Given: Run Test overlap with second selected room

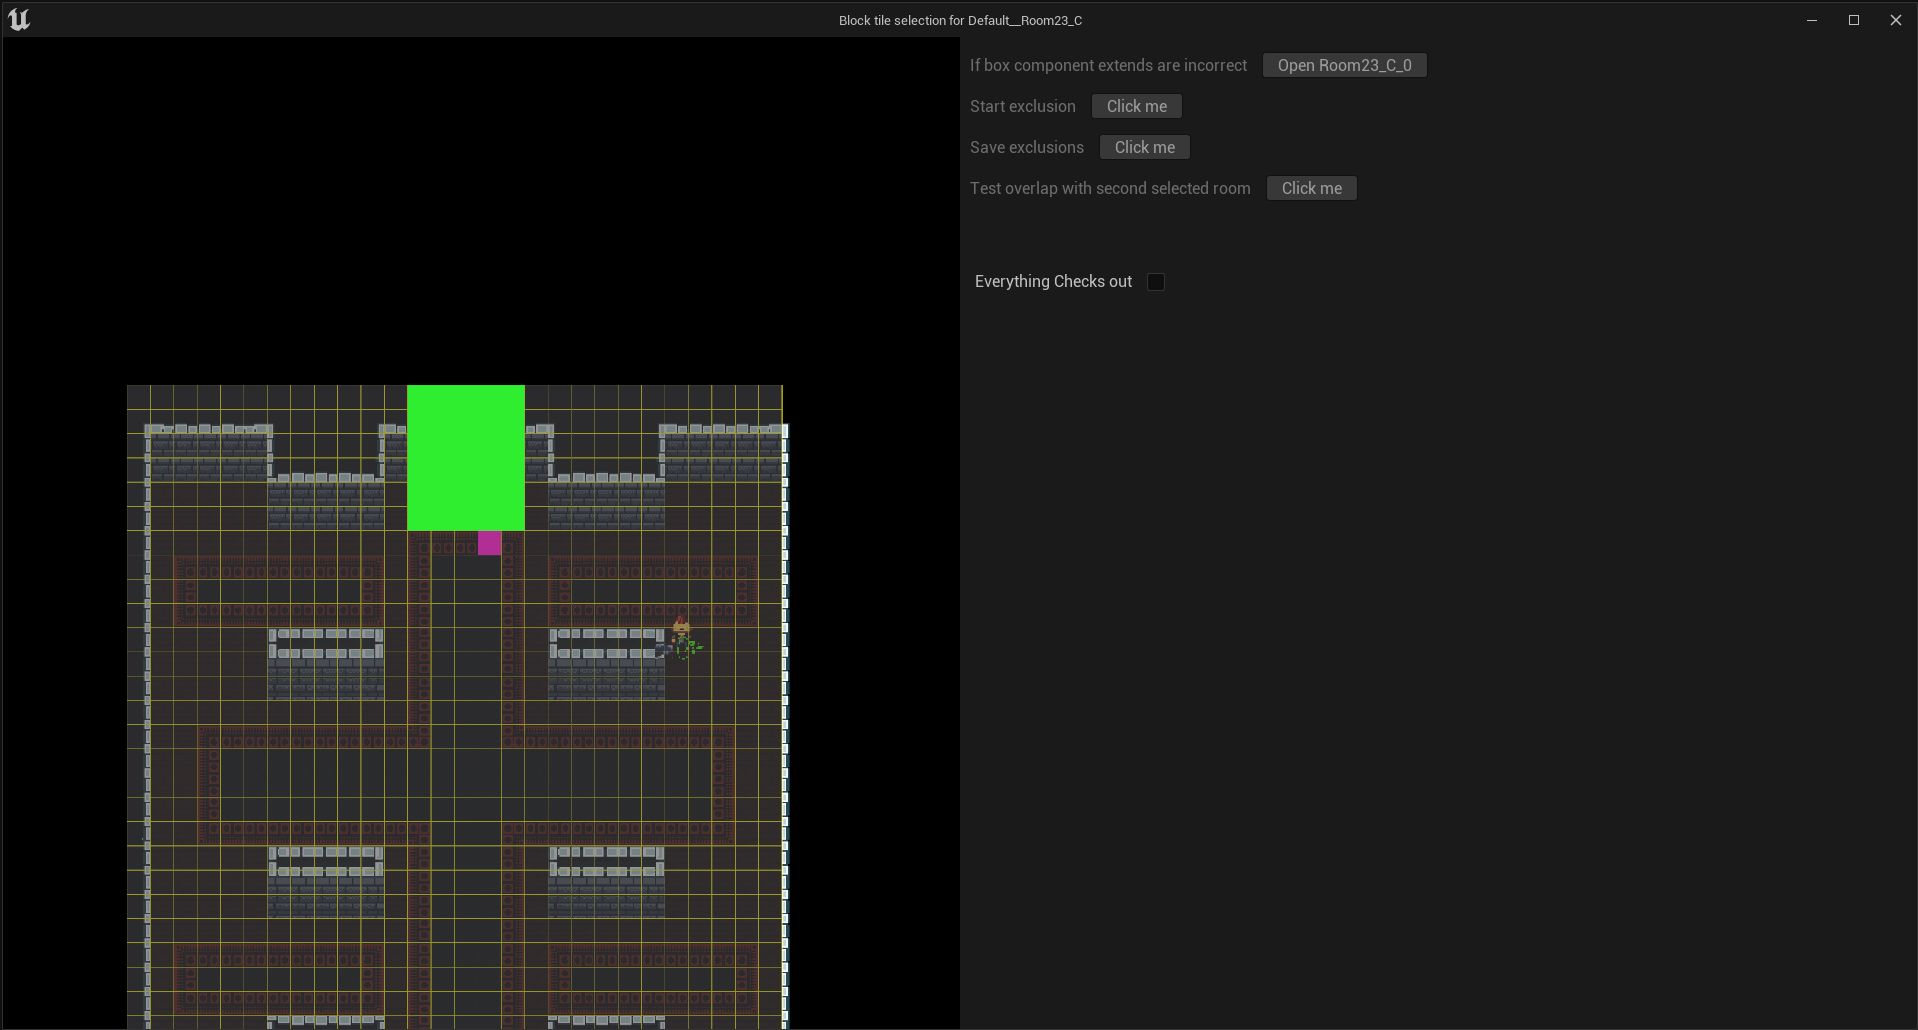Looking at the screenshot, I should click(1311, 188).
